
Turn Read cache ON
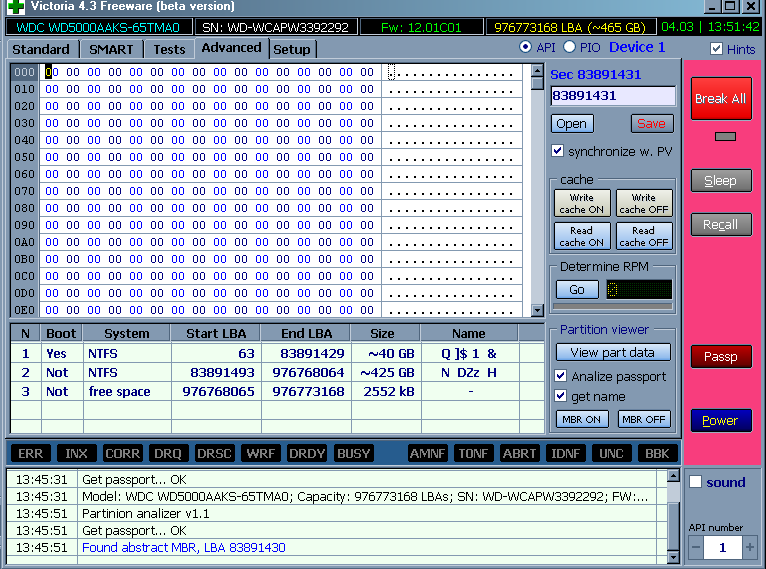pos(582,236)
